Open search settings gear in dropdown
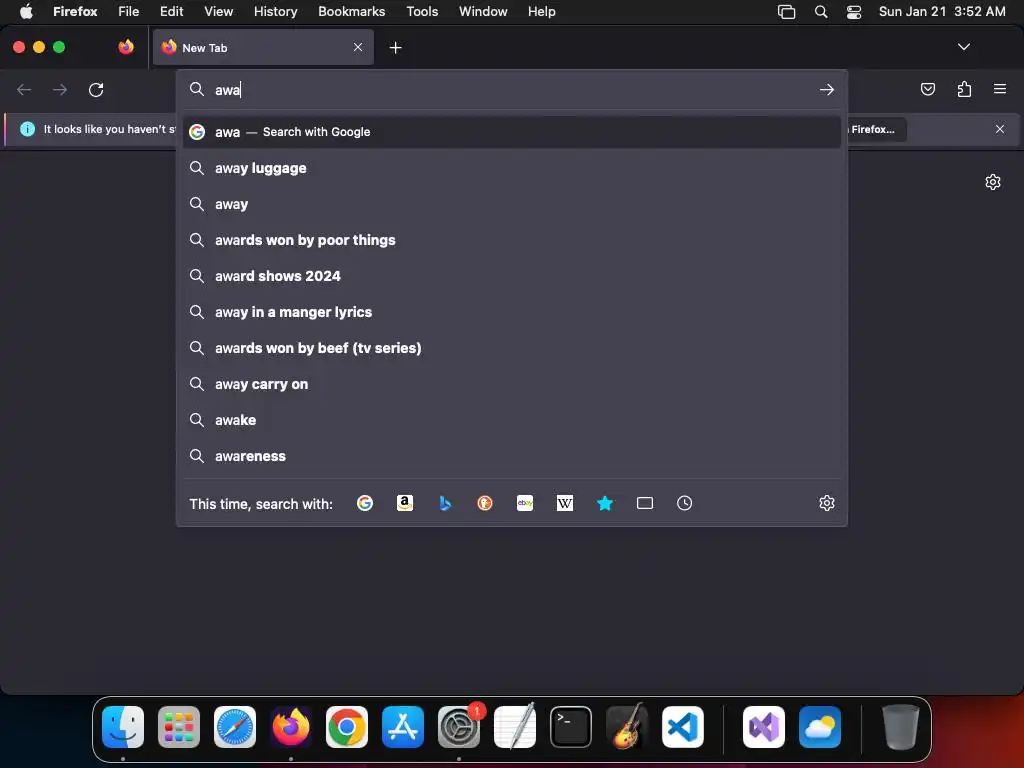Image resolution: width=1024 pixels, height=768 pixels. [x=827, y=503]
